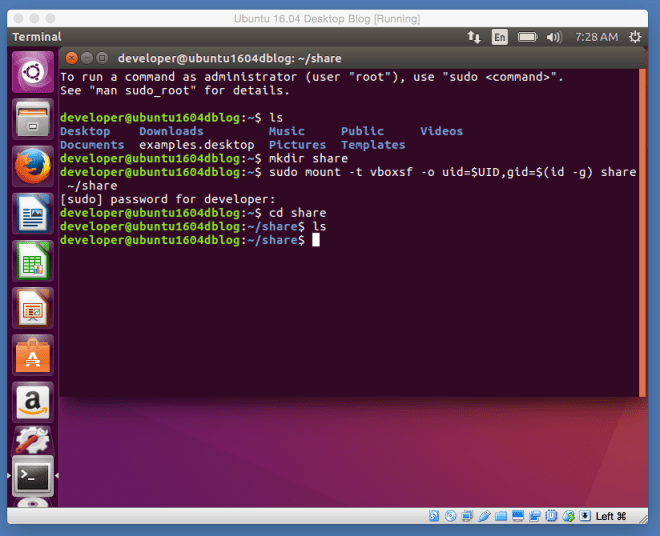Screen dimensions: 660x536
Task: Open the session gear menu
Action: (x=637, y=37)
